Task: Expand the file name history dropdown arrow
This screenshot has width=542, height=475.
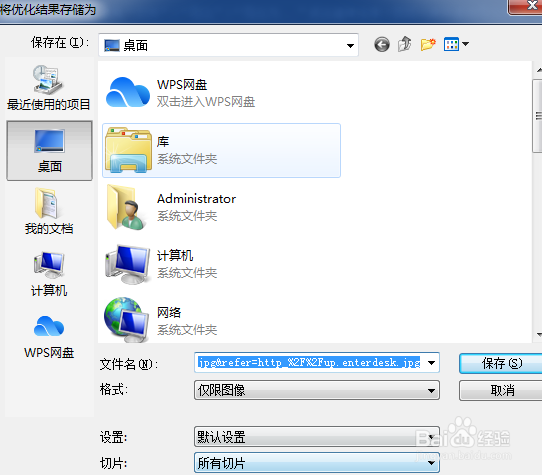Action: [x=431, y=363]
